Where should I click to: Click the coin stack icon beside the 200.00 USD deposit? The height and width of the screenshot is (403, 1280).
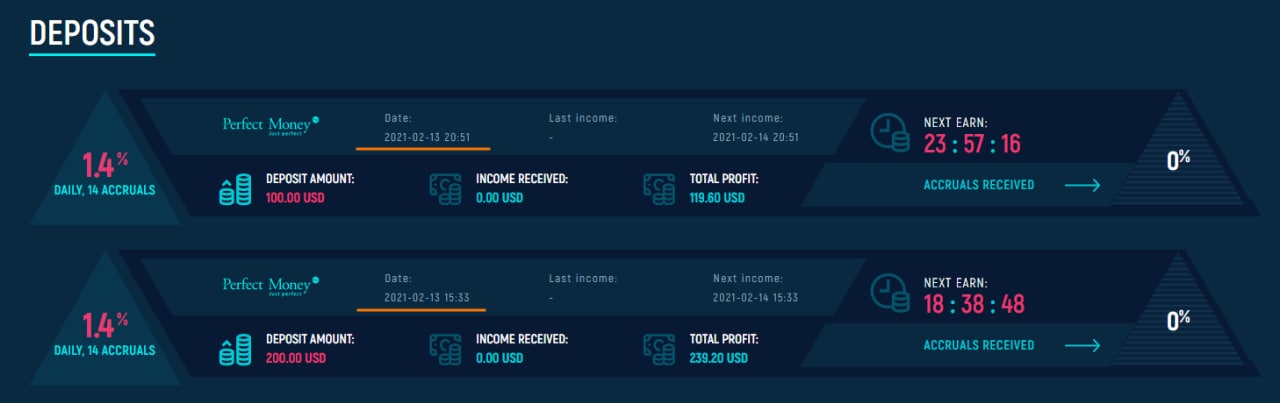[235, 349]
